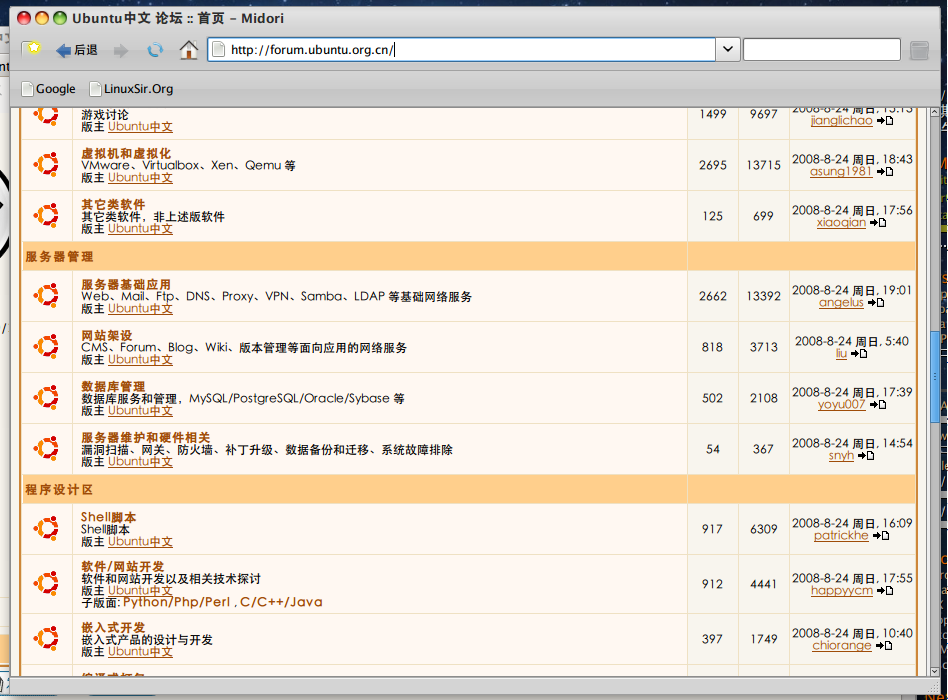Visit user profile liu
This screenshot has width=948, height=700.
pyautogui.click(x=842, y=353)
